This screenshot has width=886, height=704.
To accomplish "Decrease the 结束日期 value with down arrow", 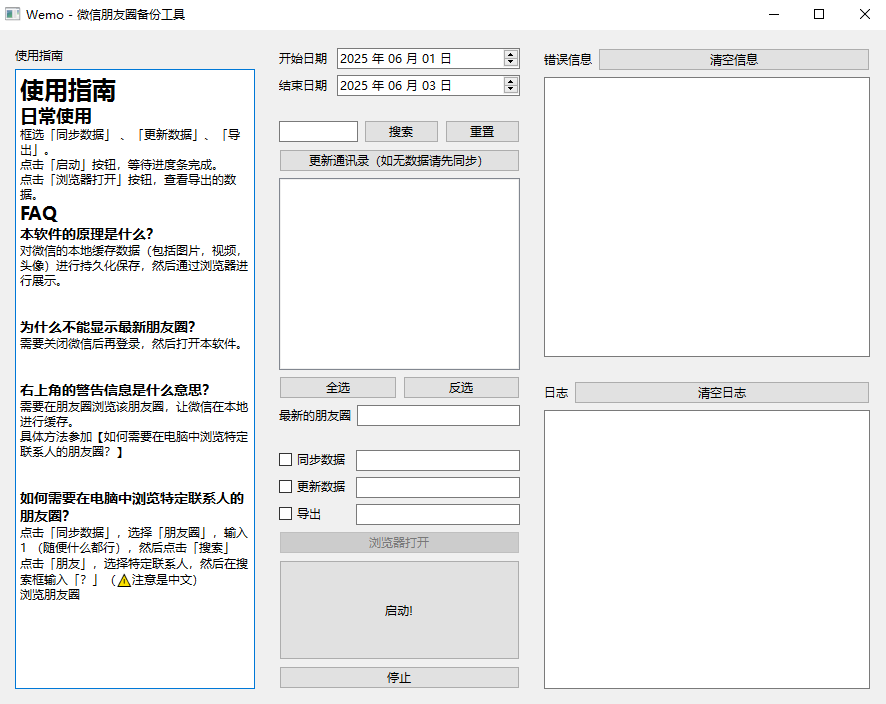I will tap(511, 89).
